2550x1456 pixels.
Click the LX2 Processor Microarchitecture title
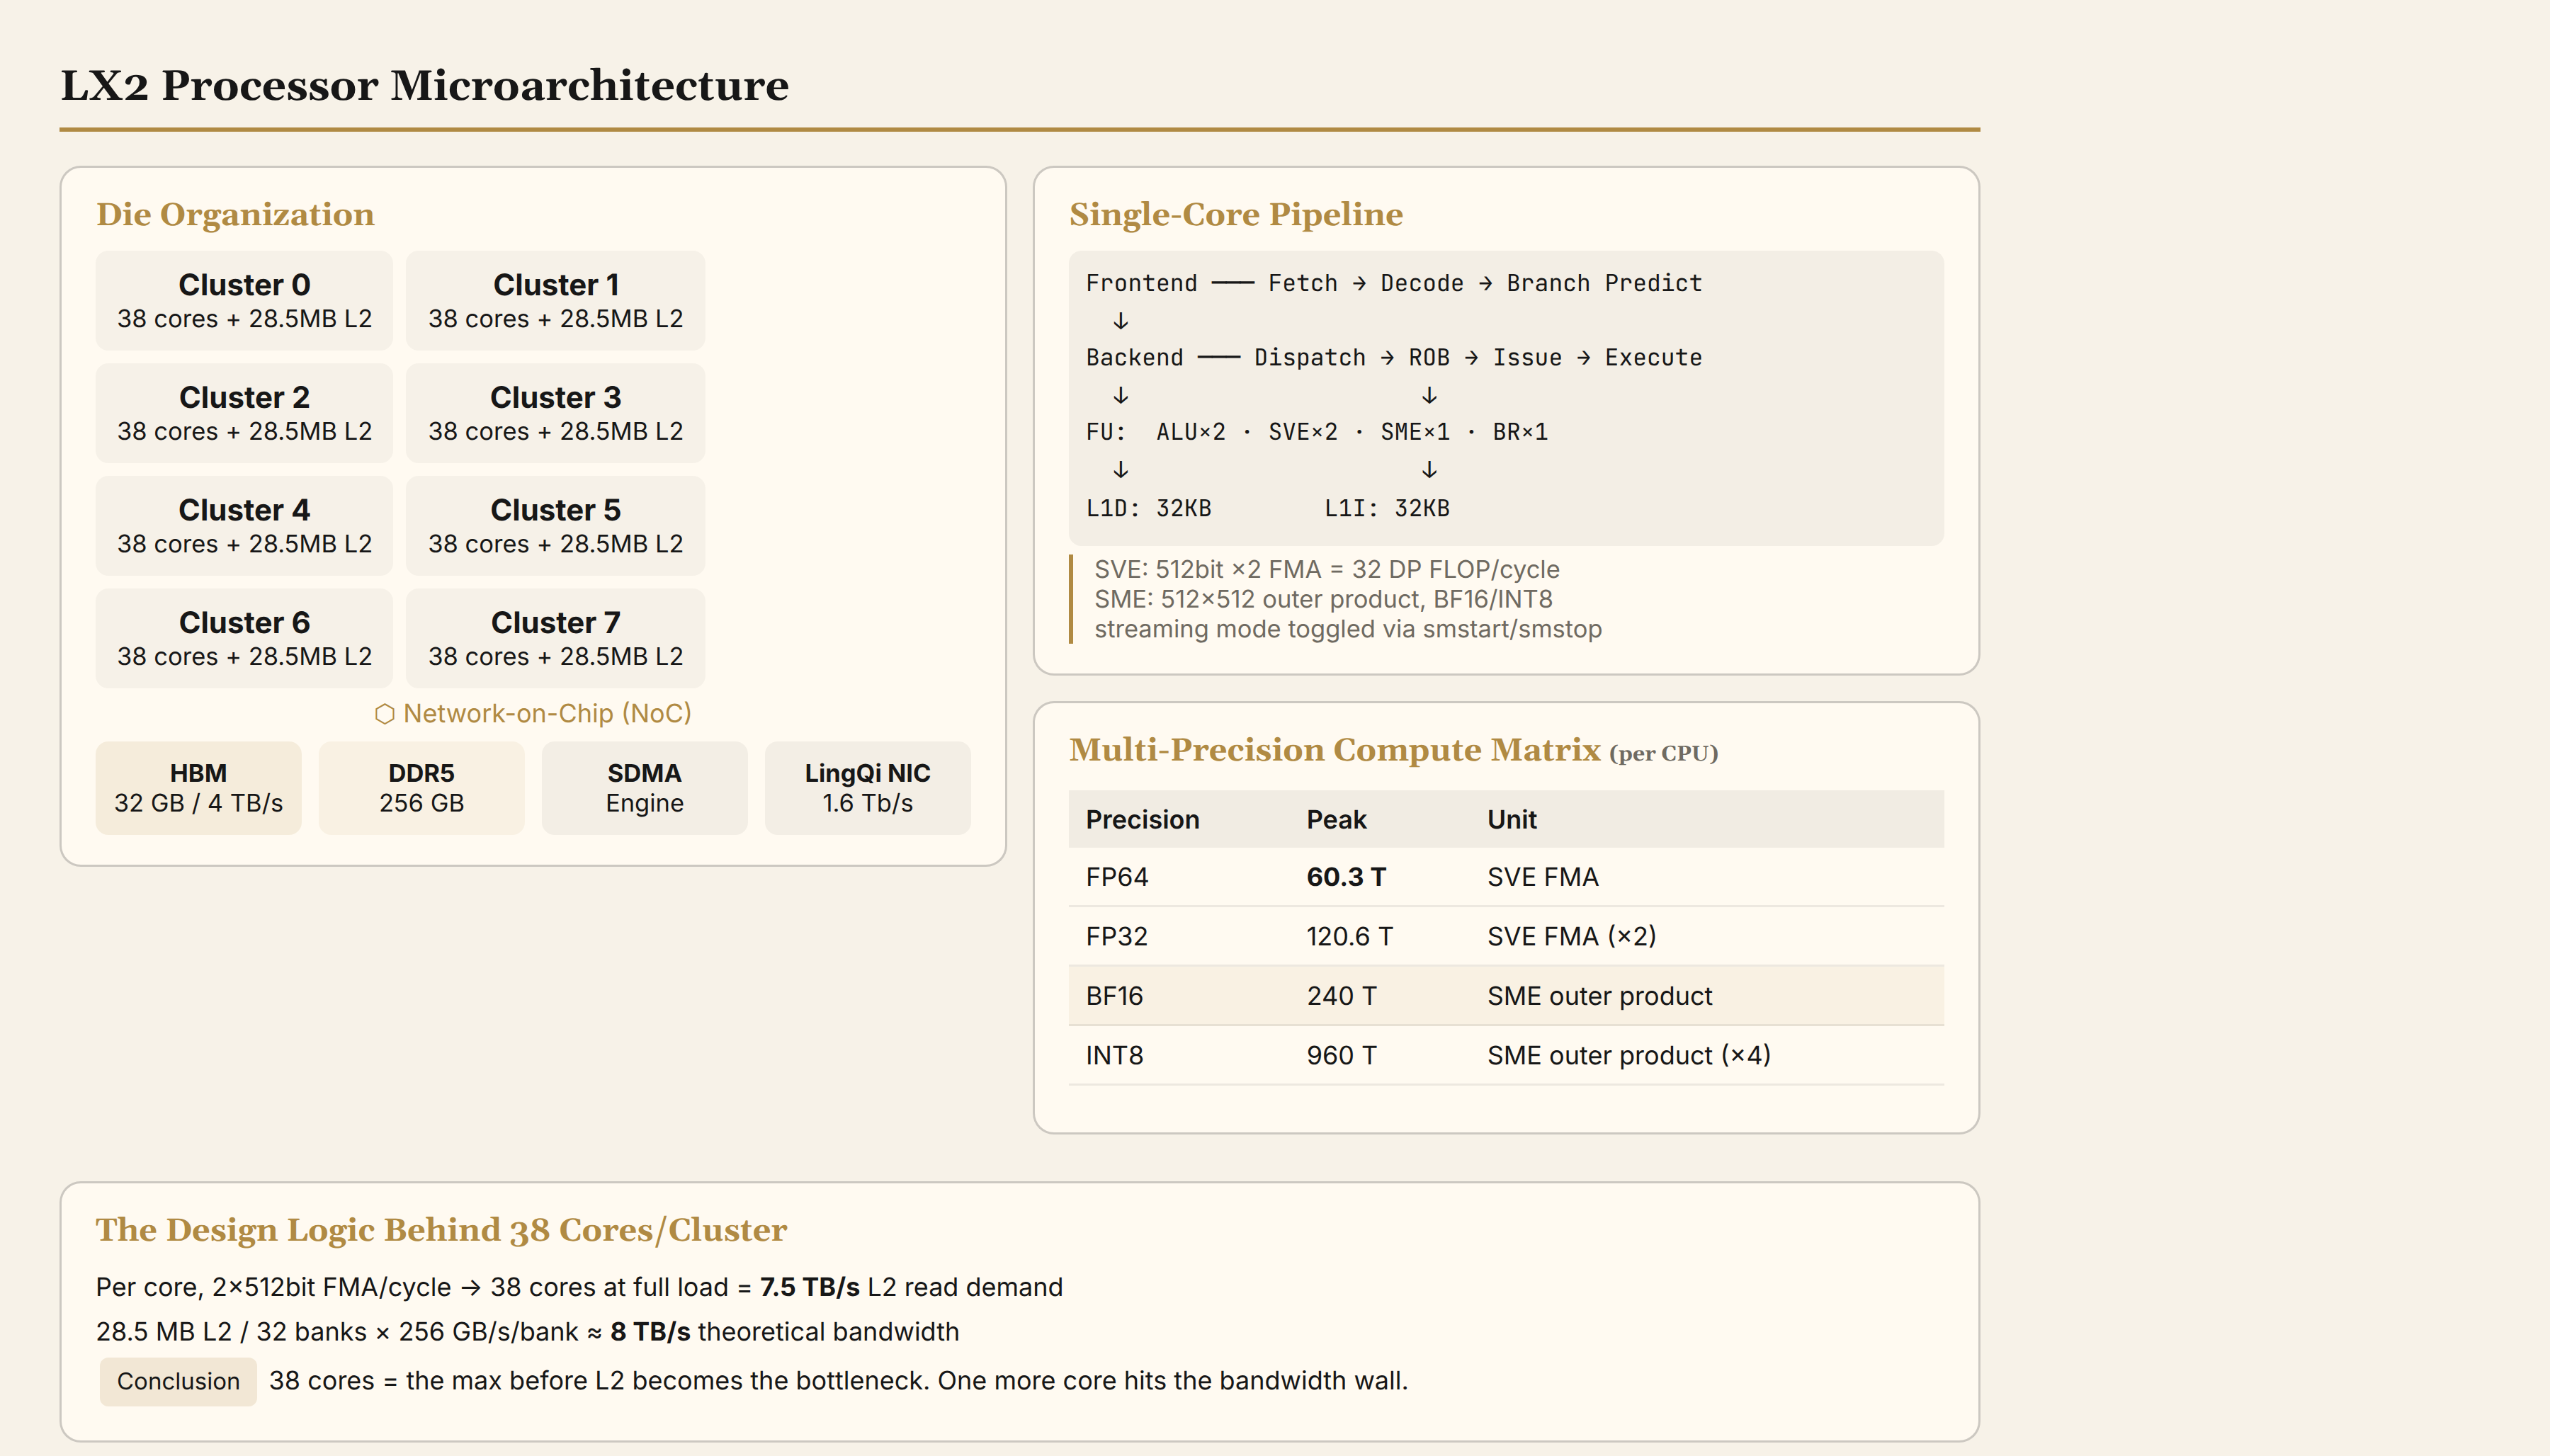coord(424,85)
